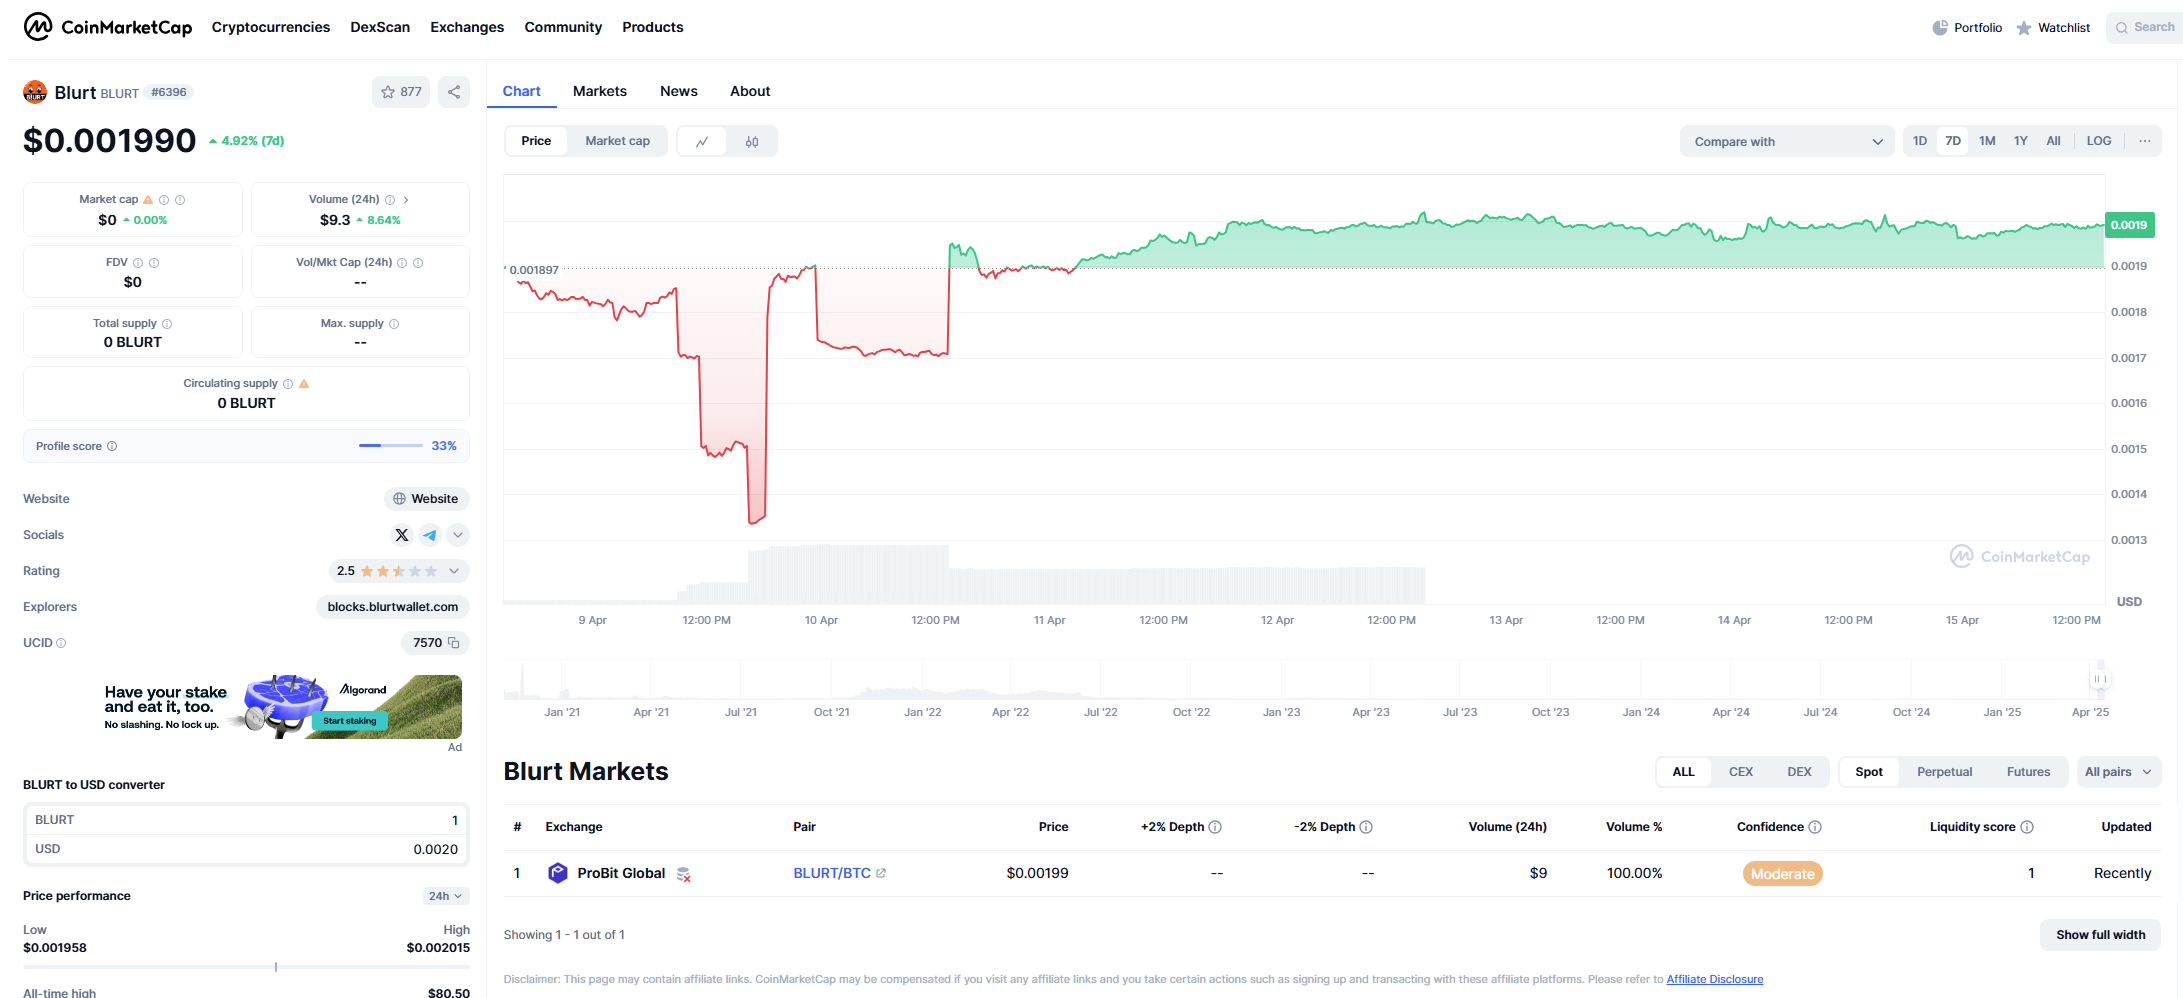Click the UCID info icon
This screenshot has height=998, width=2183.
(61, 643)
